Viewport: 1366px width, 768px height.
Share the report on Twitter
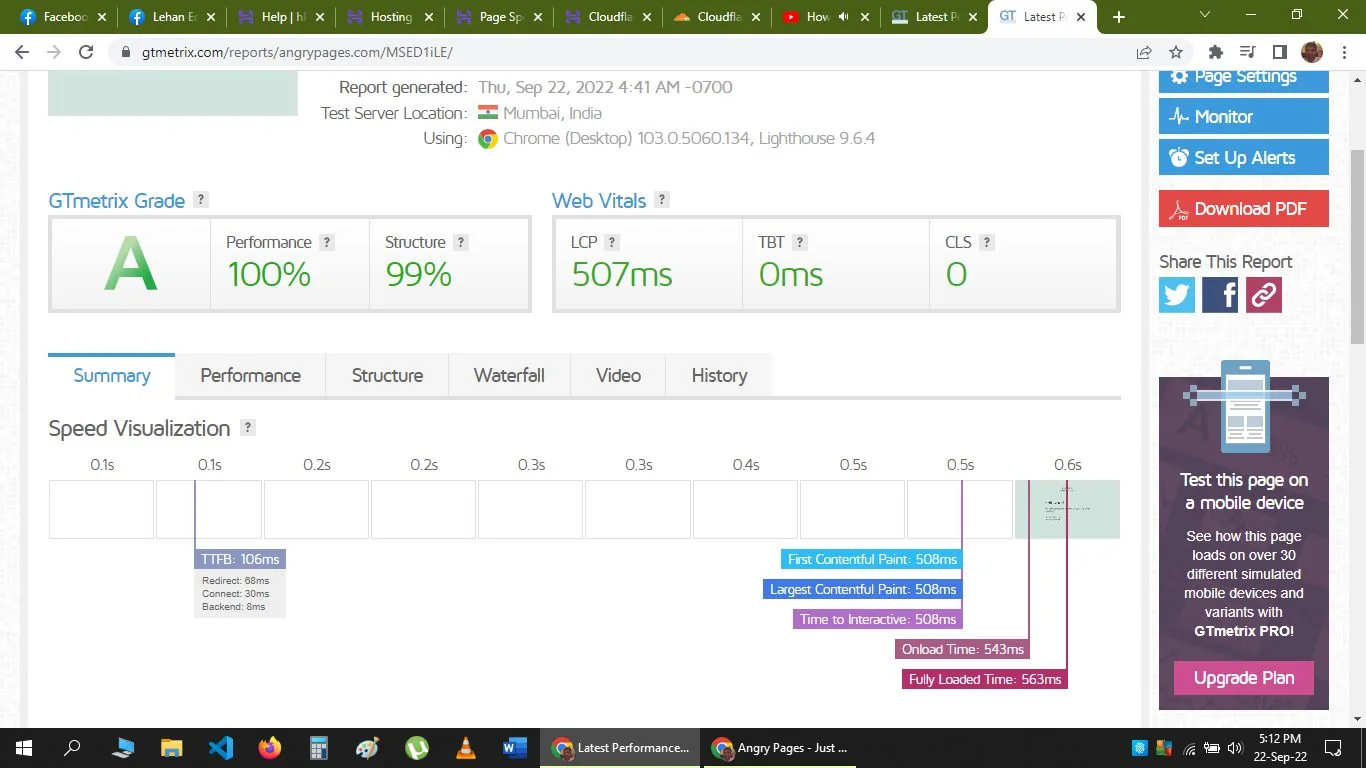click(1177, 295)
